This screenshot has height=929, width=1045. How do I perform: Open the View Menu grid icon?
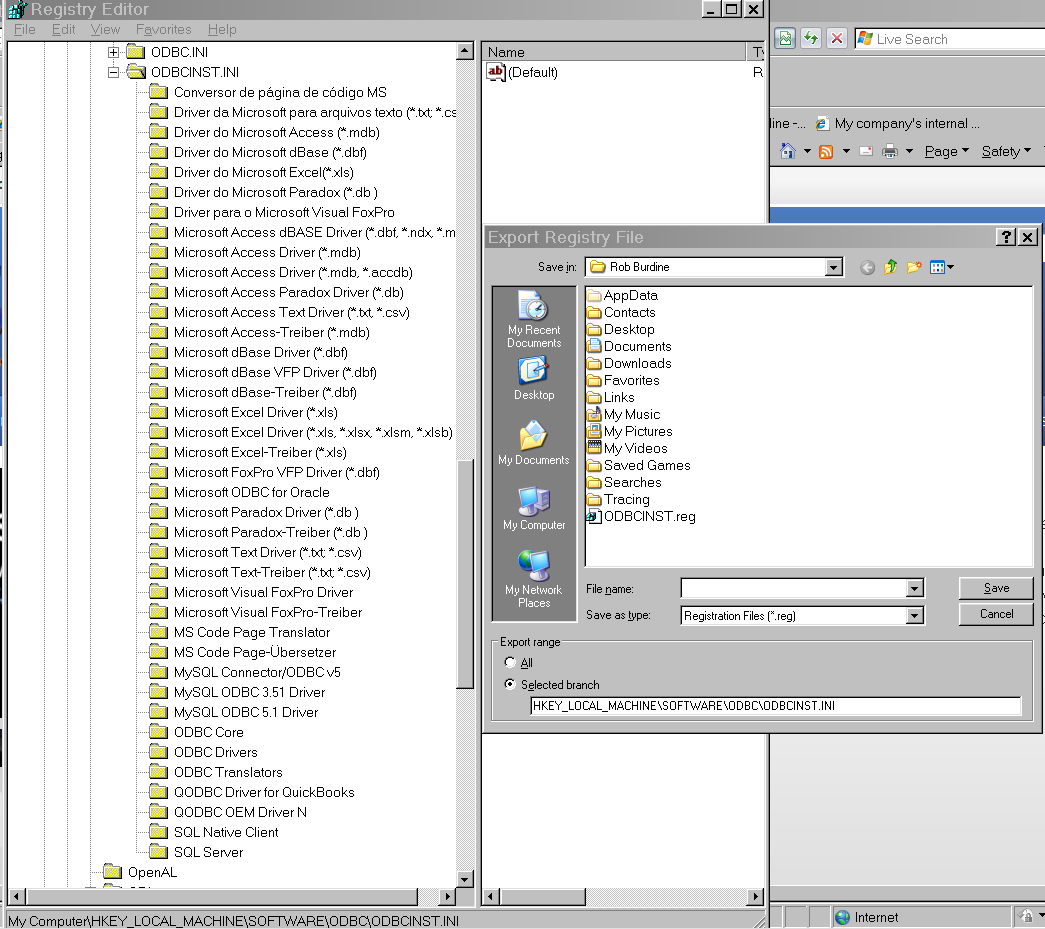click(937, 267)
